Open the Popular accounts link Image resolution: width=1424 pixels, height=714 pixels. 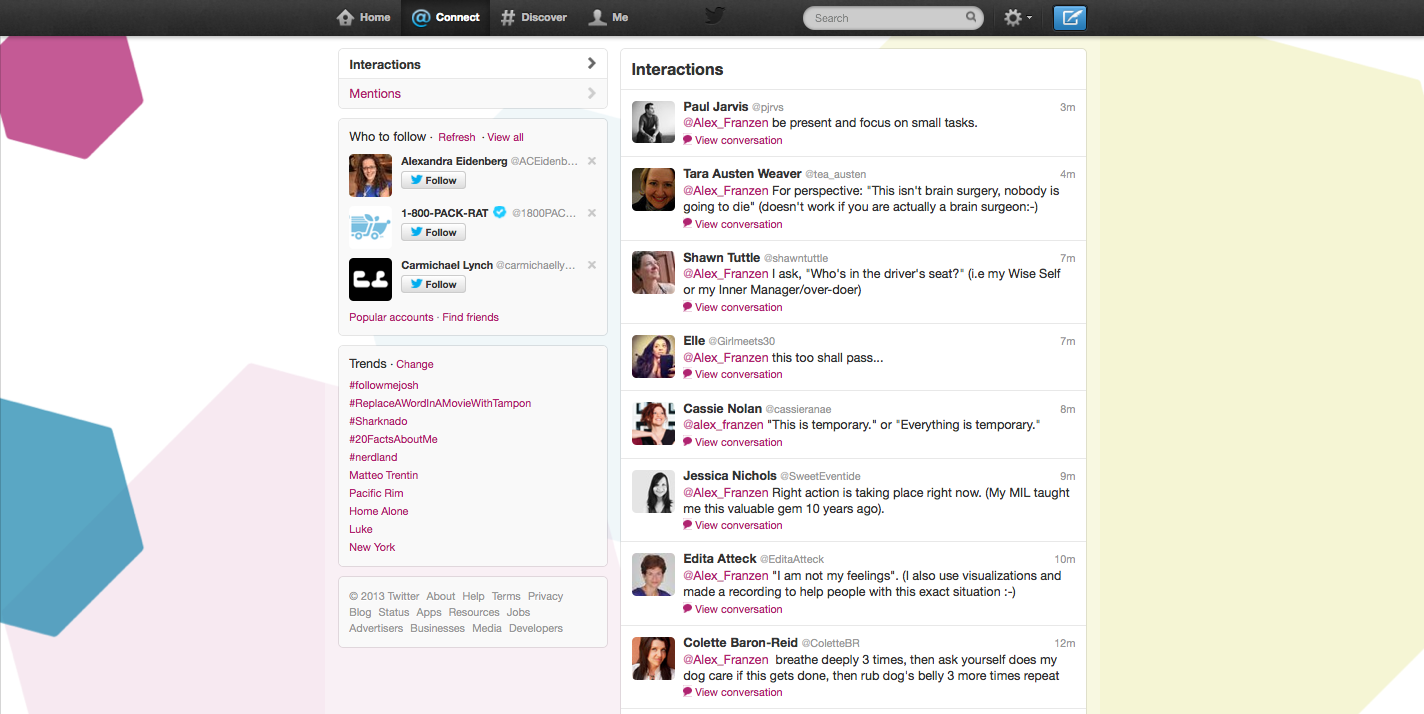click(391, 317)
